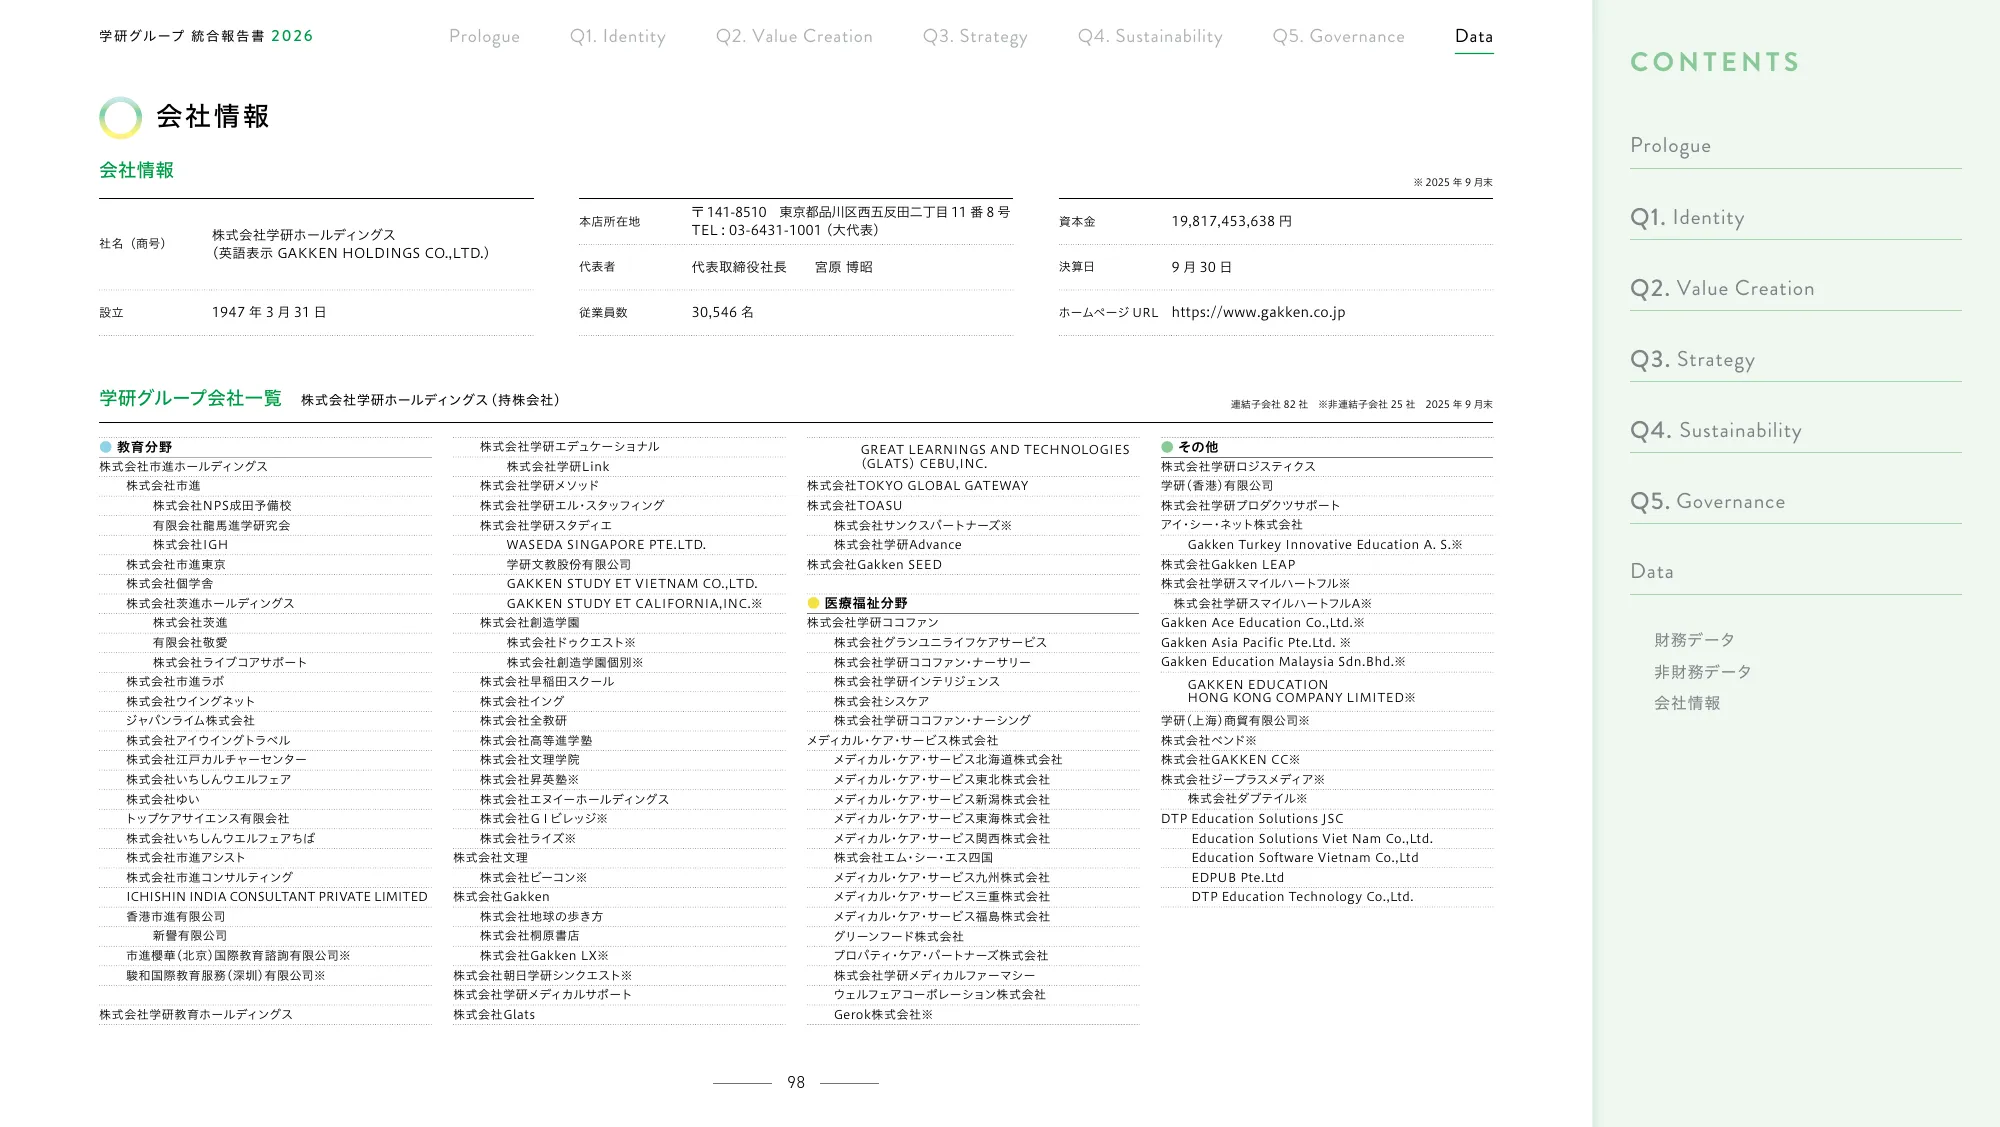Click 株式会社地球の歩き方 entry

point(541,917)
